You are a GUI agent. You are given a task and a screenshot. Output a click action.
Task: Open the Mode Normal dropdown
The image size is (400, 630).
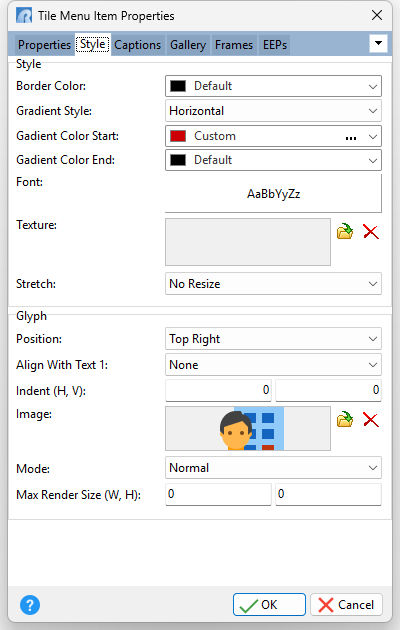coord(273,468)
